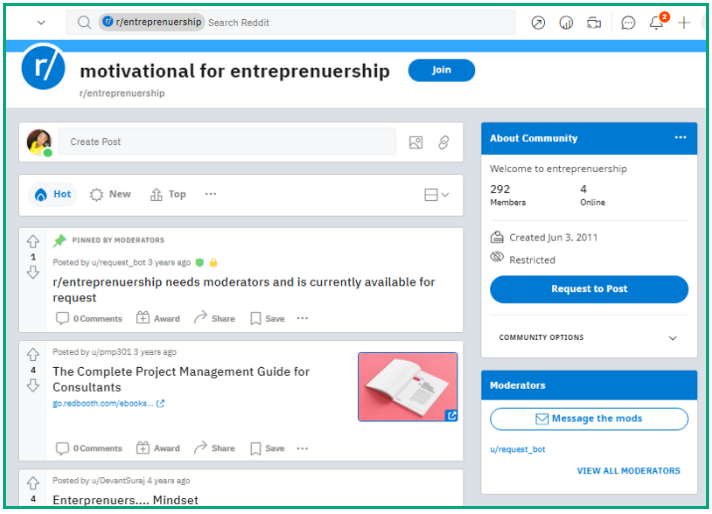Expand the header navigation dropdown chevron

click(41, 22)
